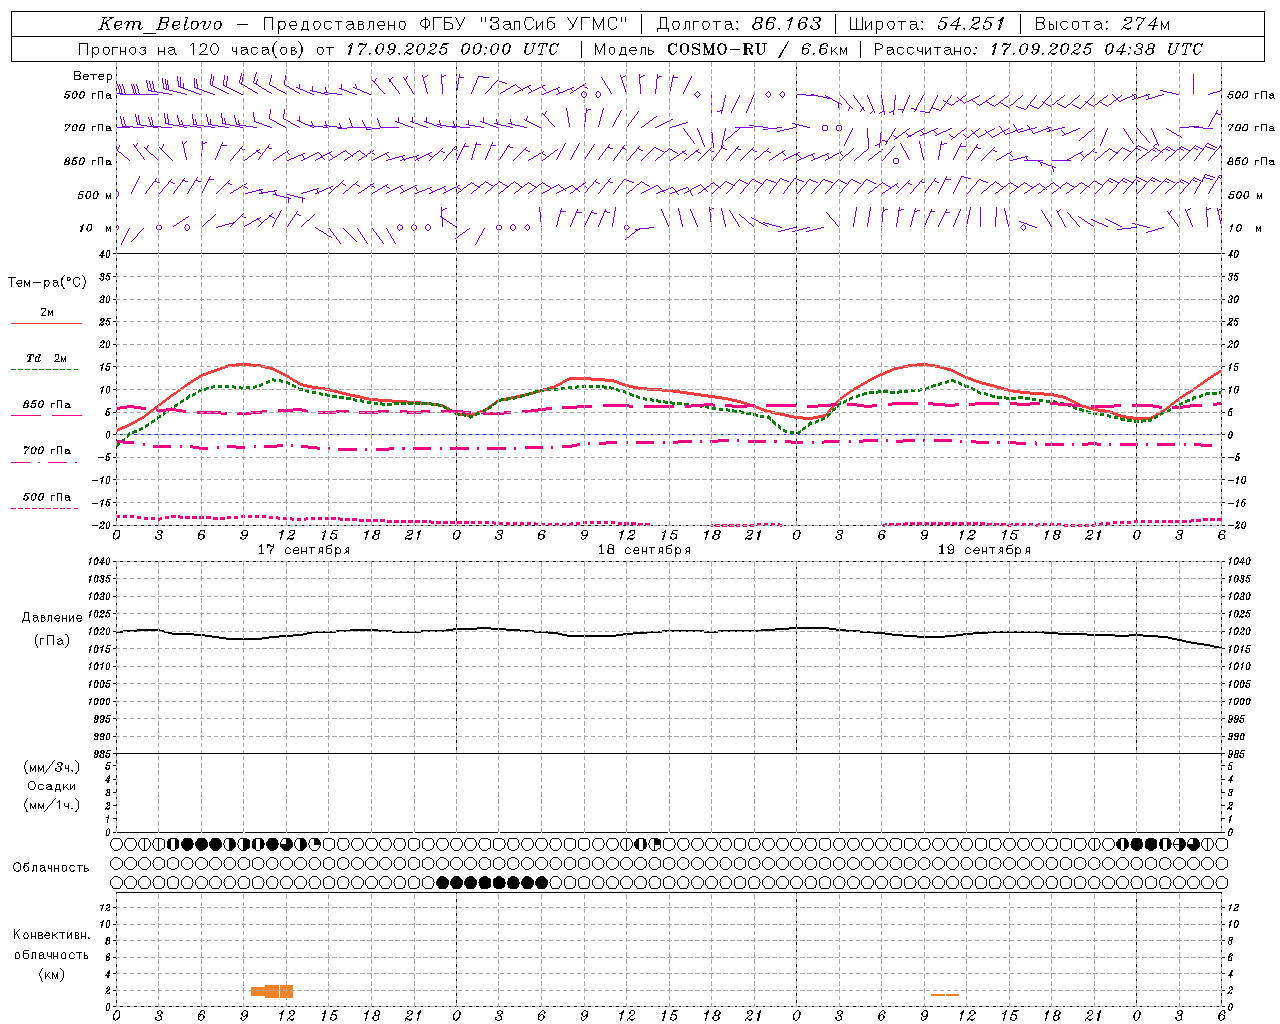
Task: Click the Осадки precipitation label
Action: 52,786
